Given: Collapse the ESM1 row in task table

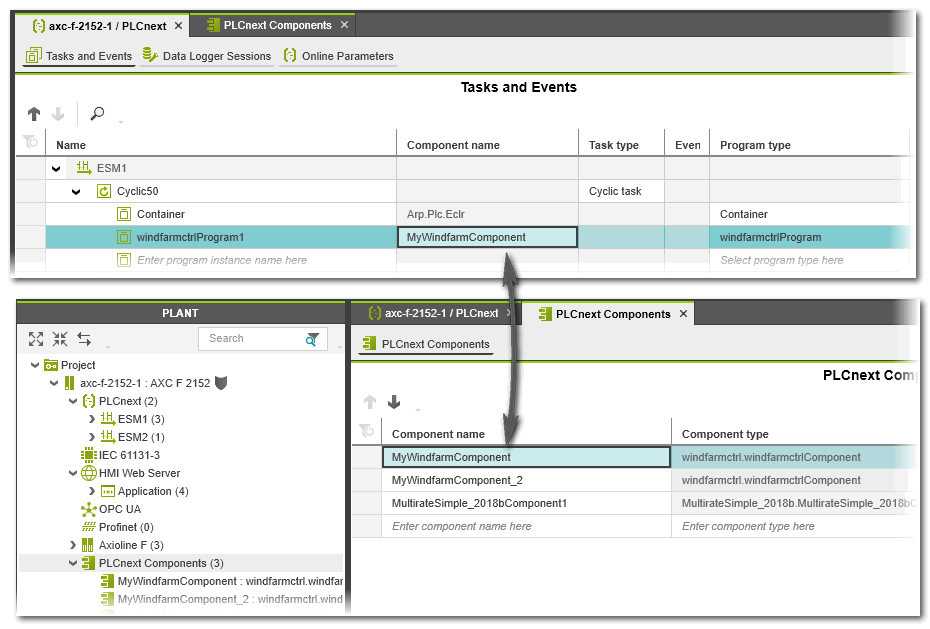Looking at the screenshot, I should tap(56, 168).
